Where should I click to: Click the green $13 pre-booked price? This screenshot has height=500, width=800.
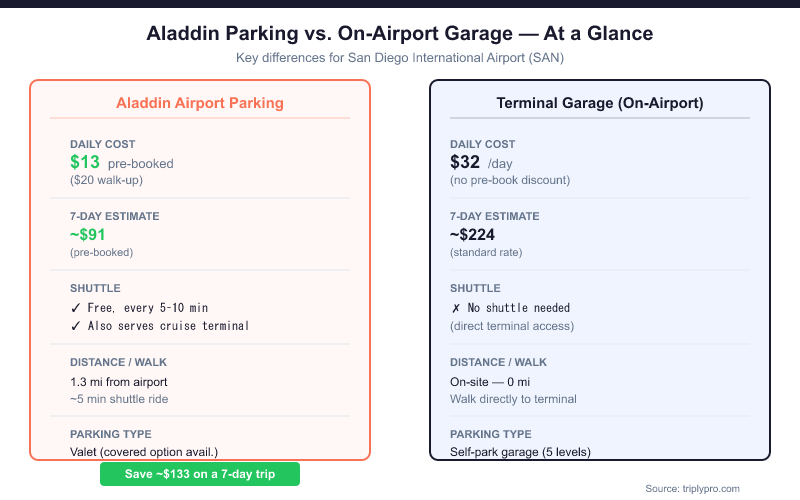click(x=85, y=162)
